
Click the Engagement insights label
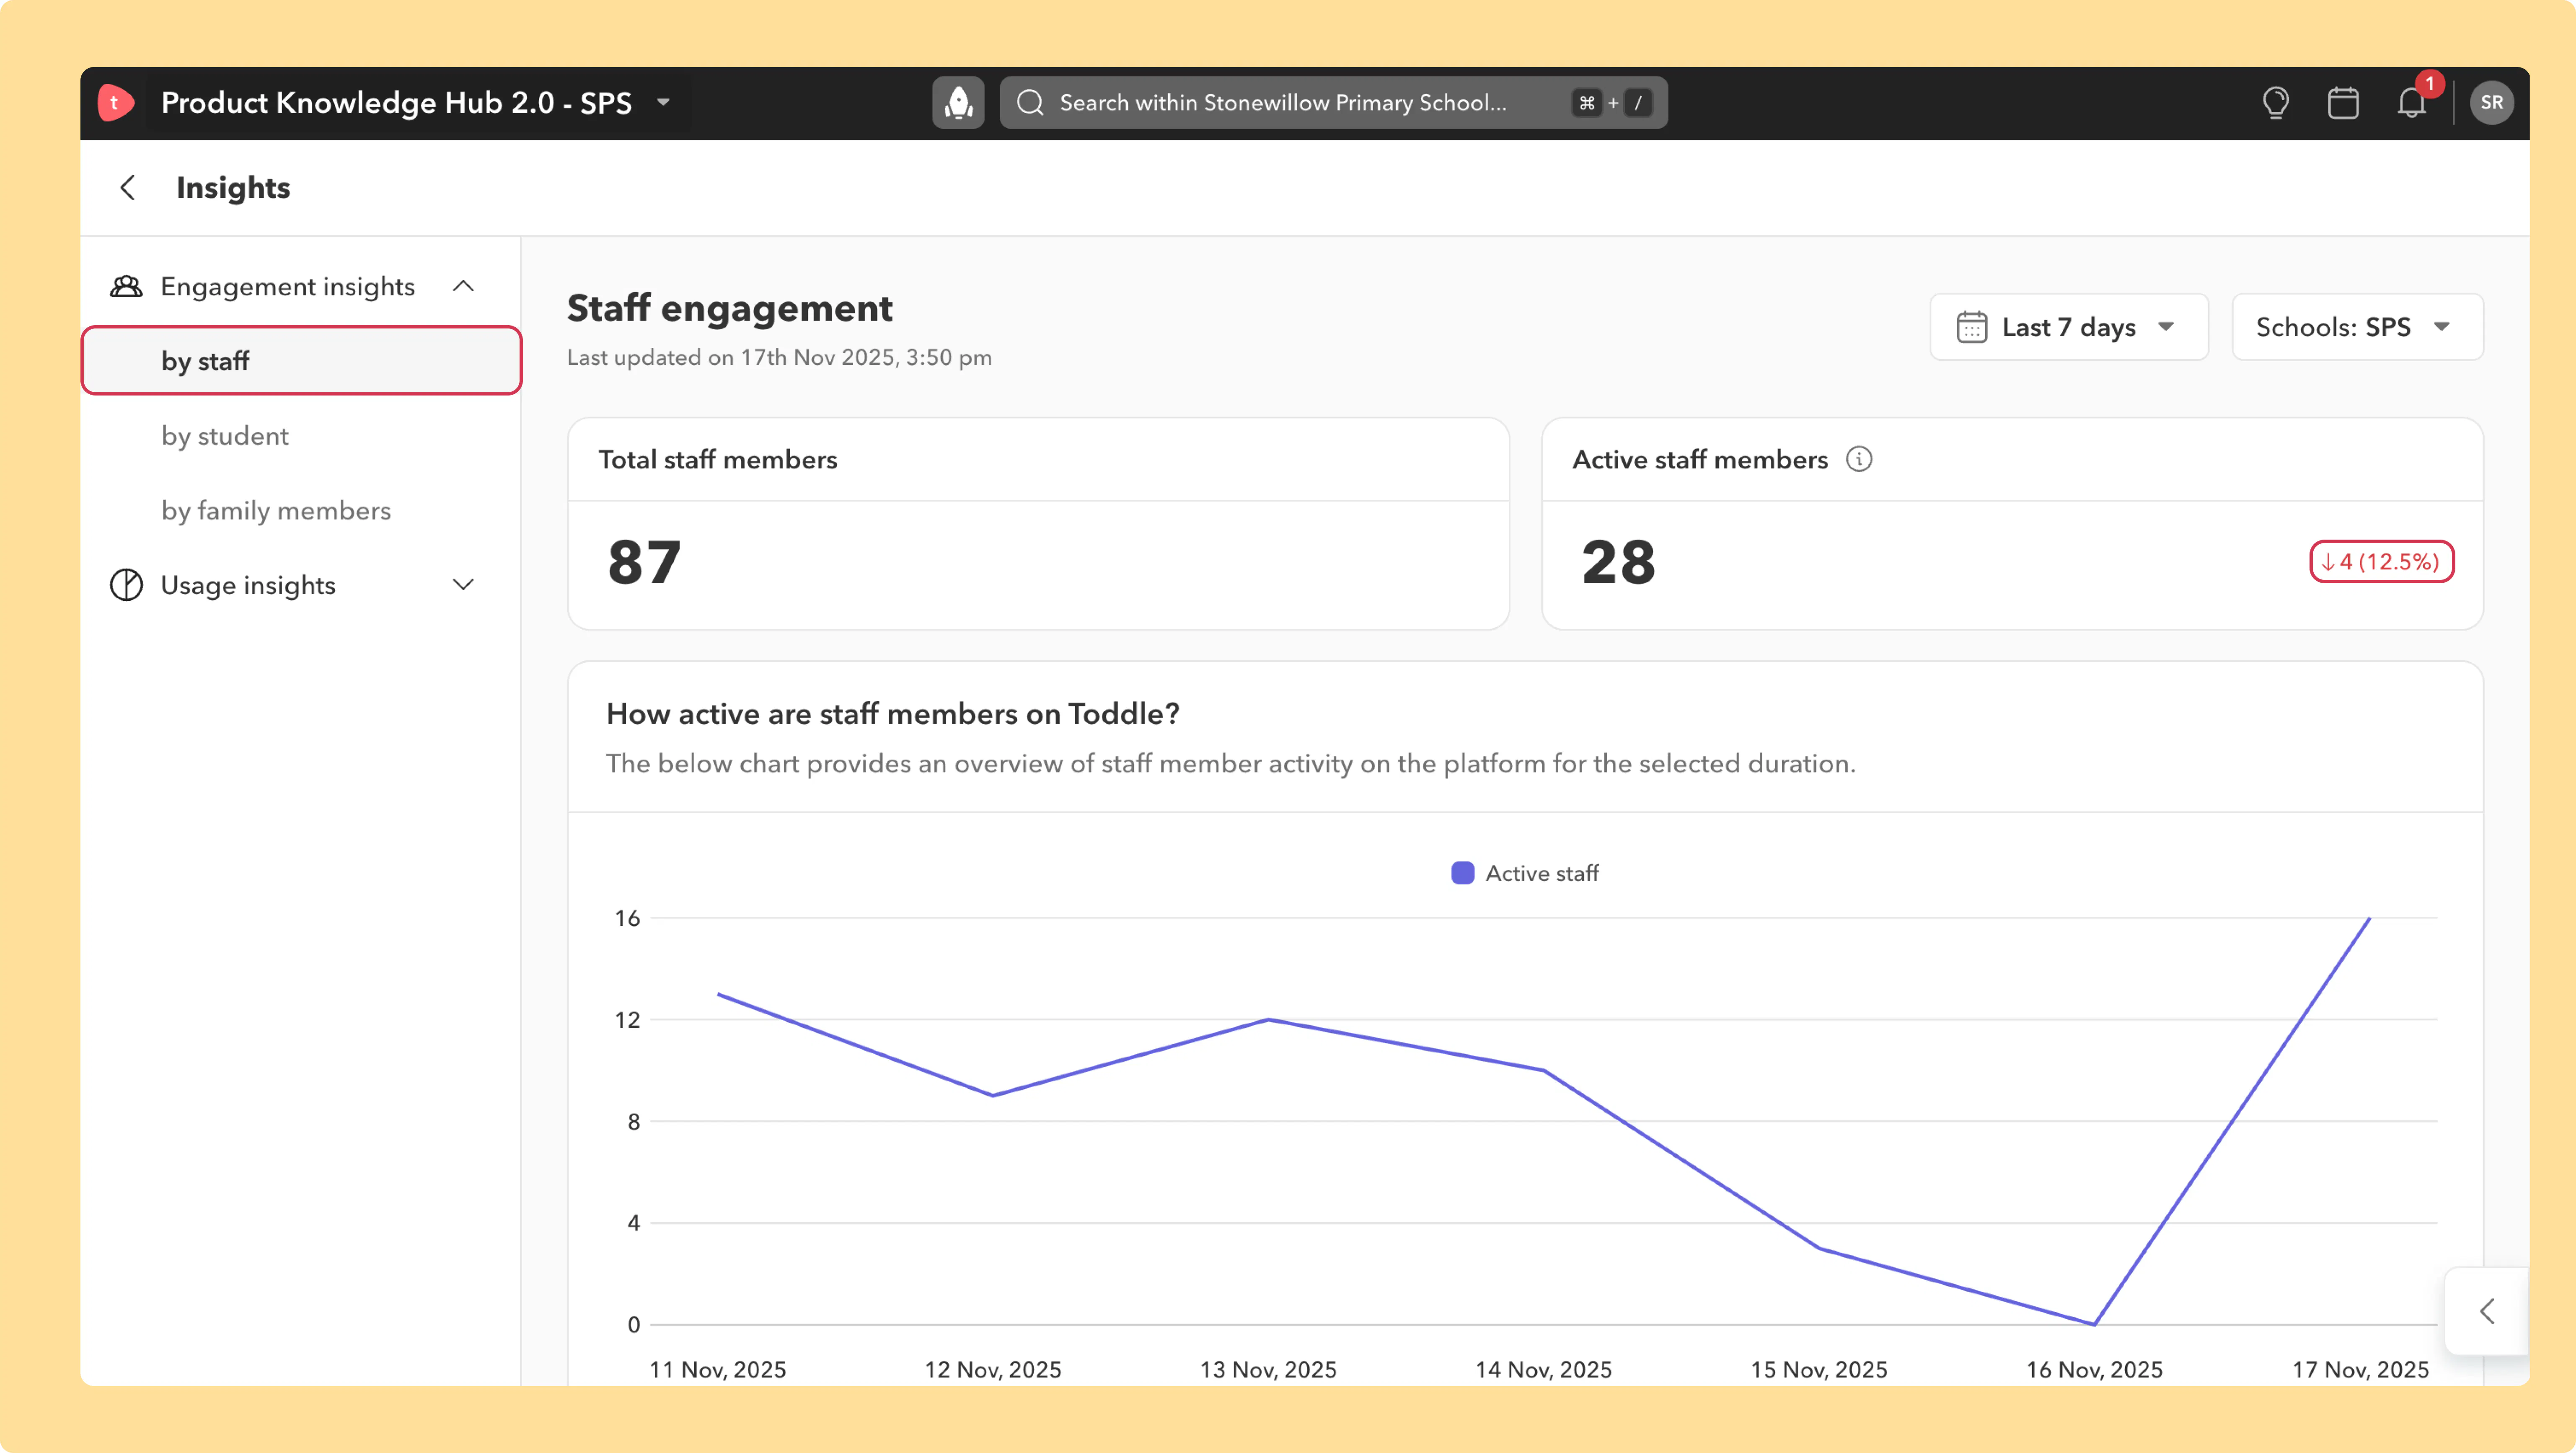288,286
